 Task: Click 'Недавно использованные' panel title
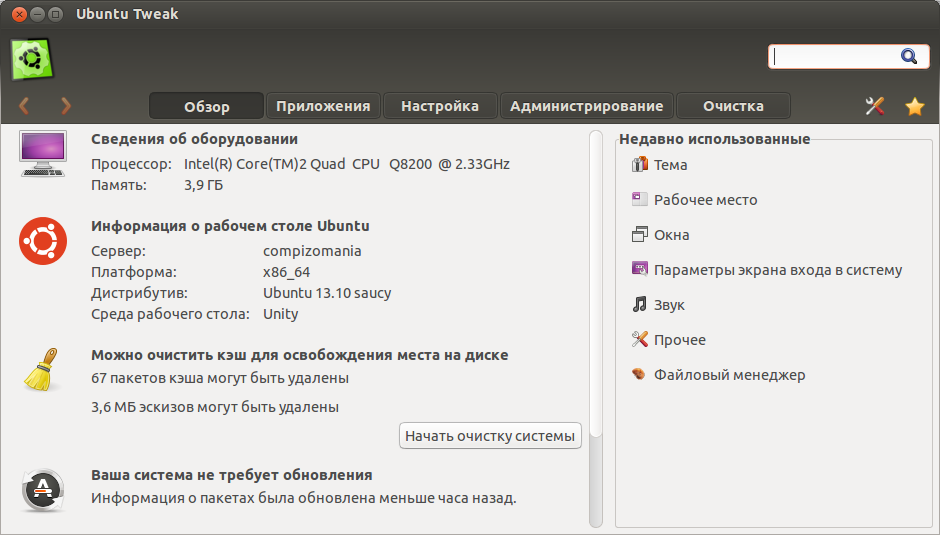pyautogui.click(x=715, y=139)
